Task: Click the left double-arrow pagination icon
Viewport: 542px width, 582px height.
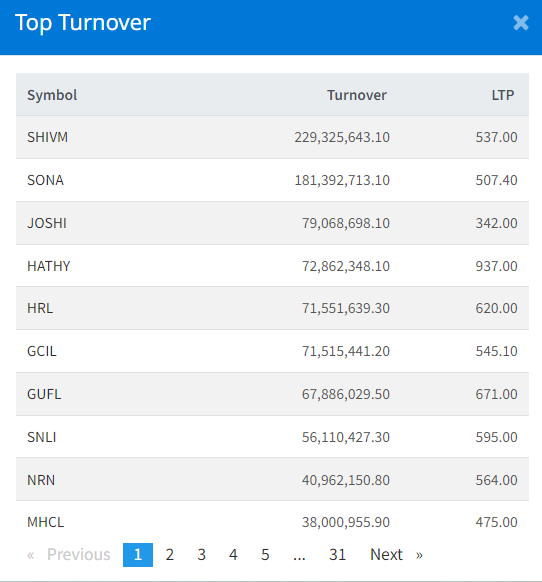Action: (x=31, y=555)
